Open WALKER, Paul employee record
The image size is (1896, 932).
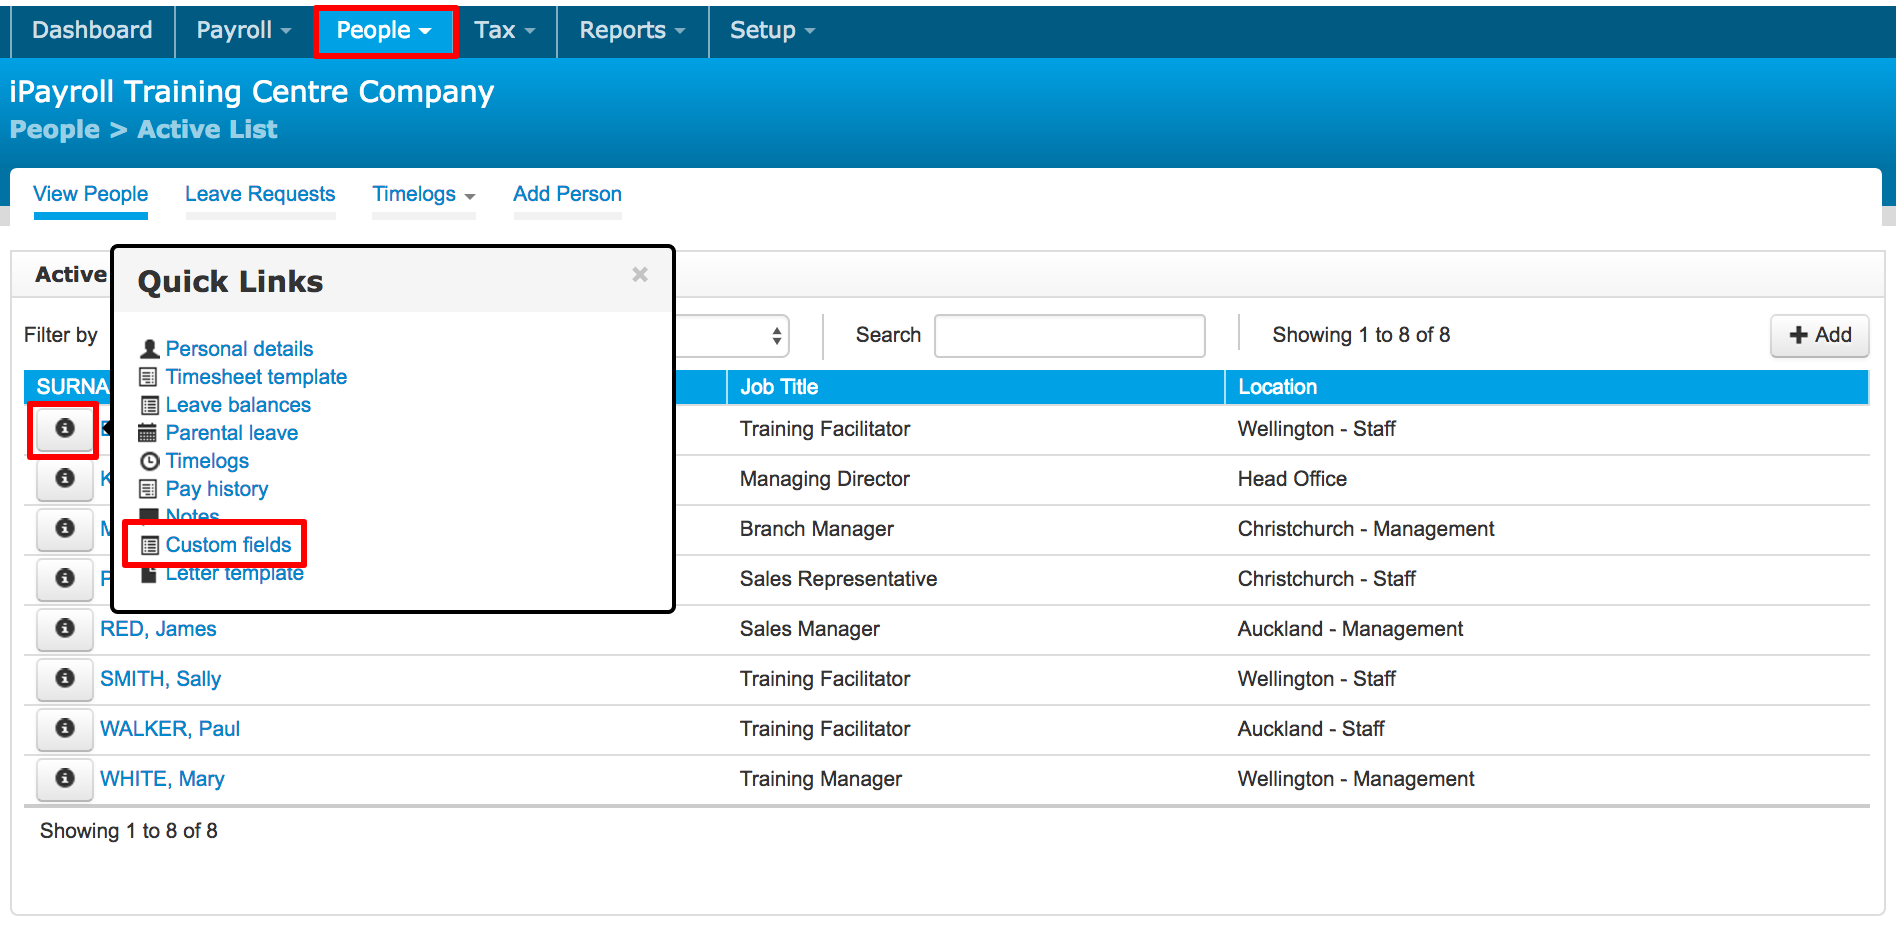click(170, 729)
